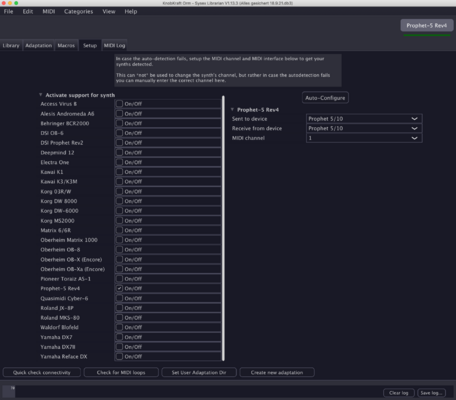Switch to the Library tab
The height and width of the screenshot is (400, 456).
pyautogui.click(x=11, y=45)
